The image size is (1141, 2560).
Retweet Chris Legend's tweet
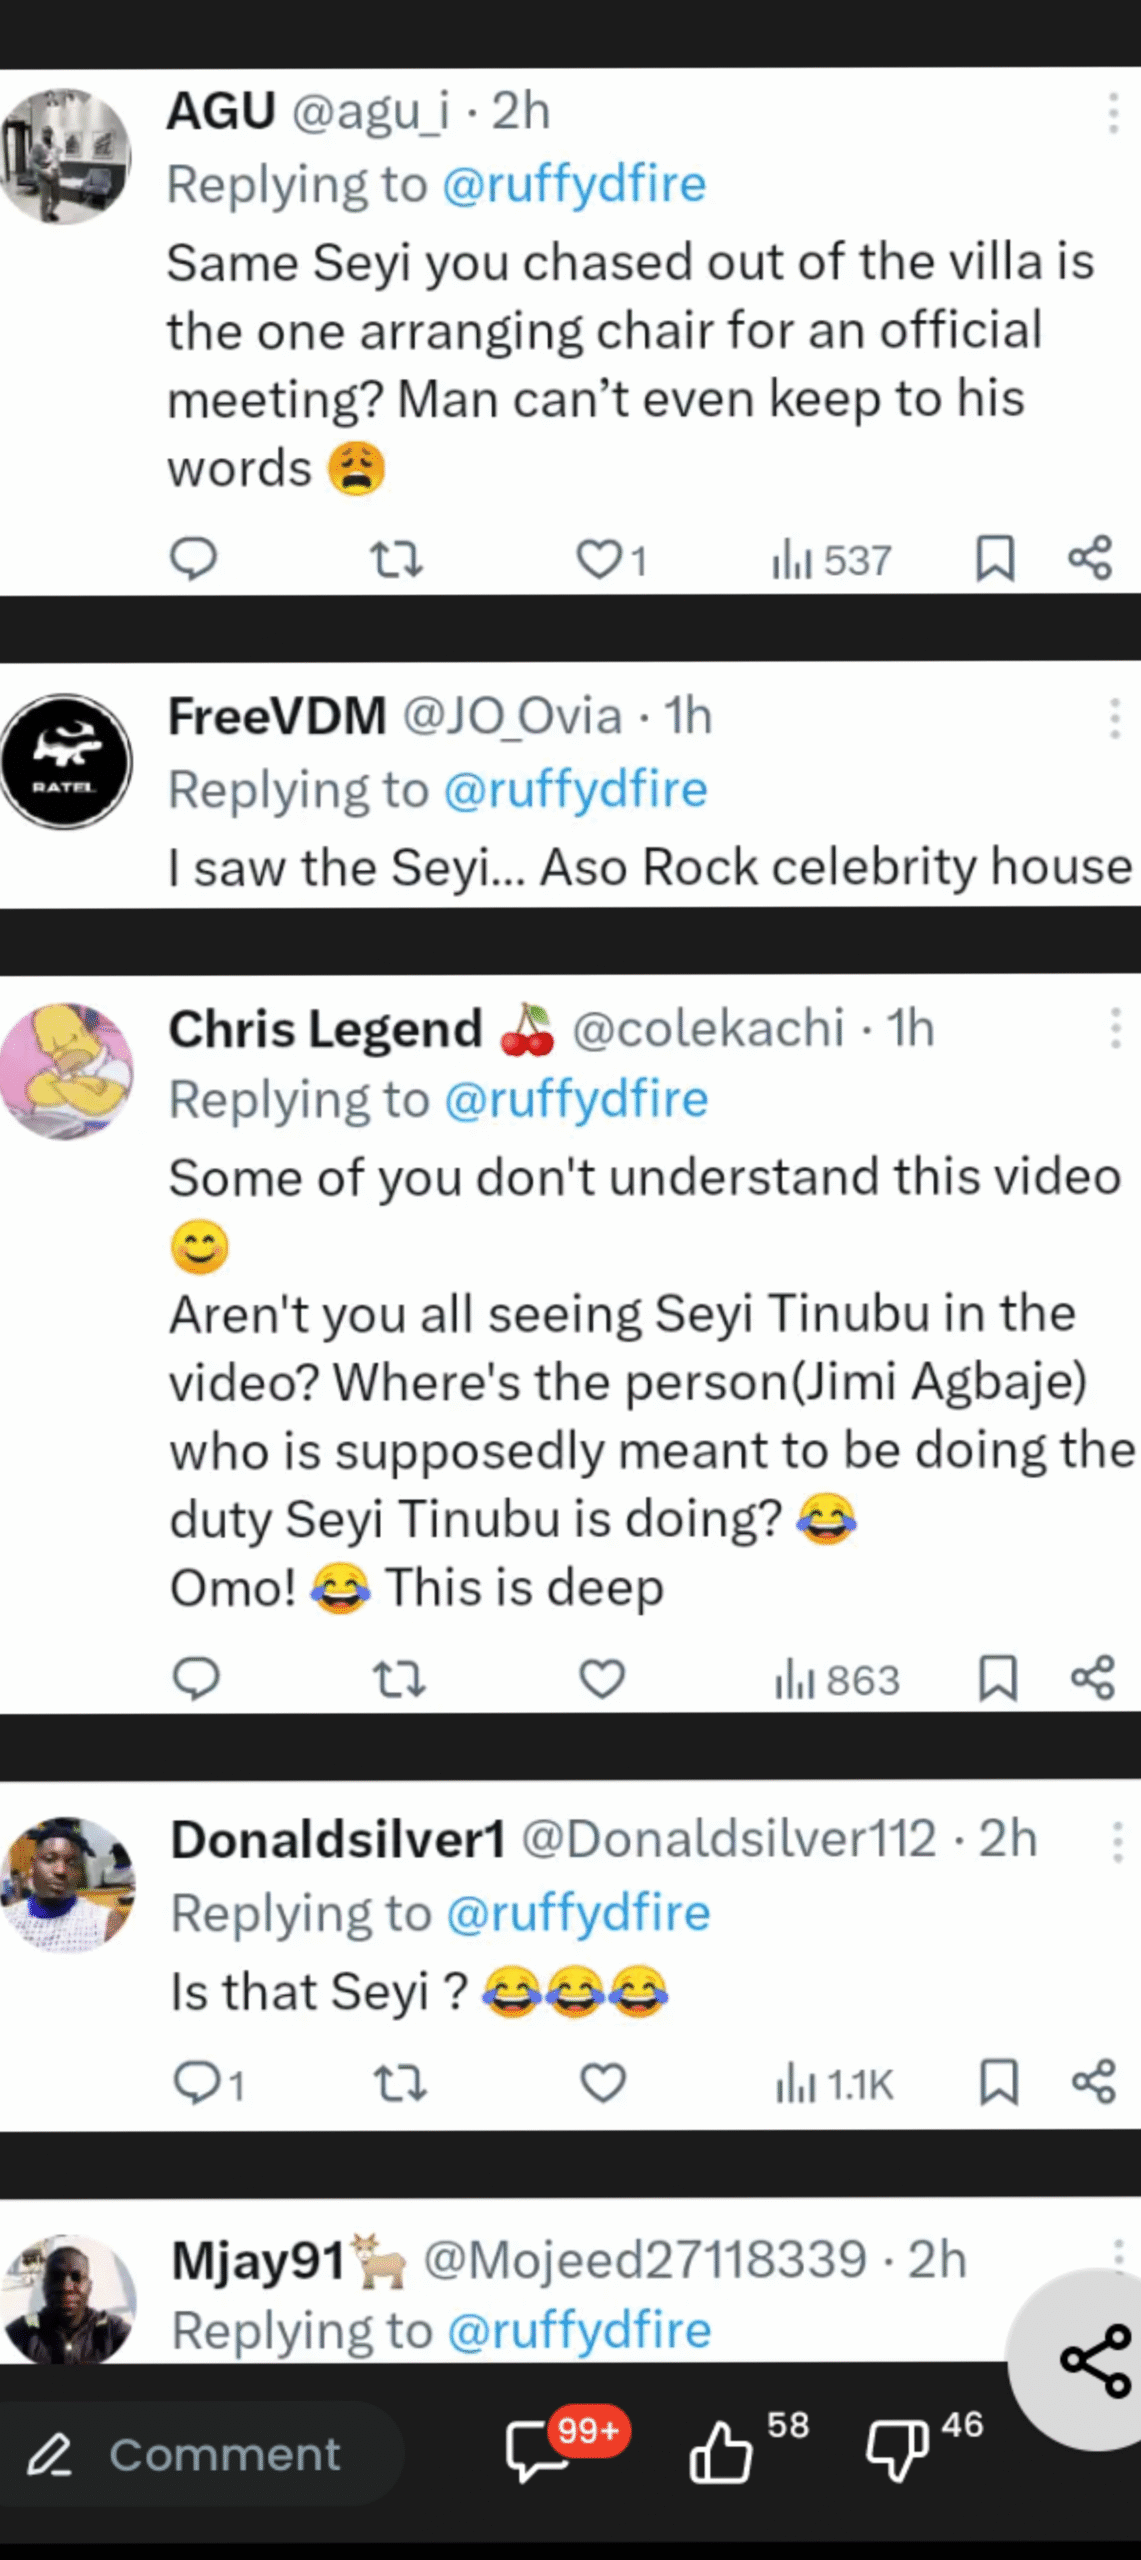399,1679
